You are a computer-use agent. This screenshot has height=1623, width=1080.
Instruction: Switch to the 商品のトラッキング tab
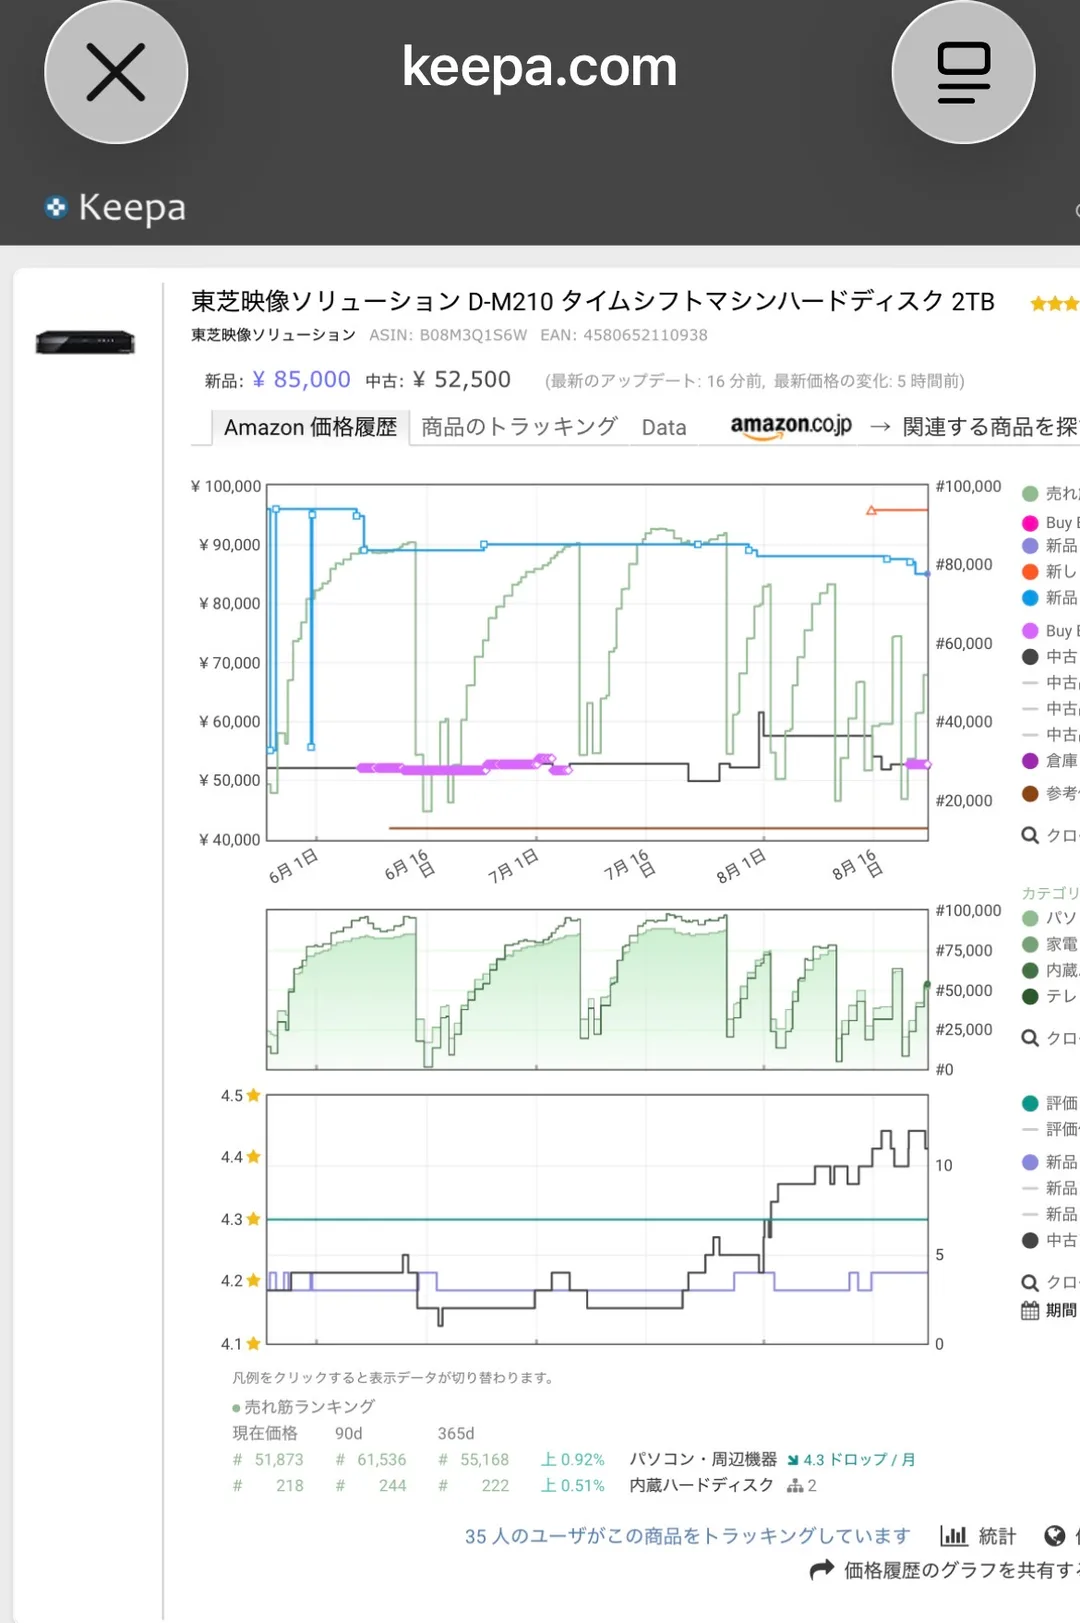519,427
